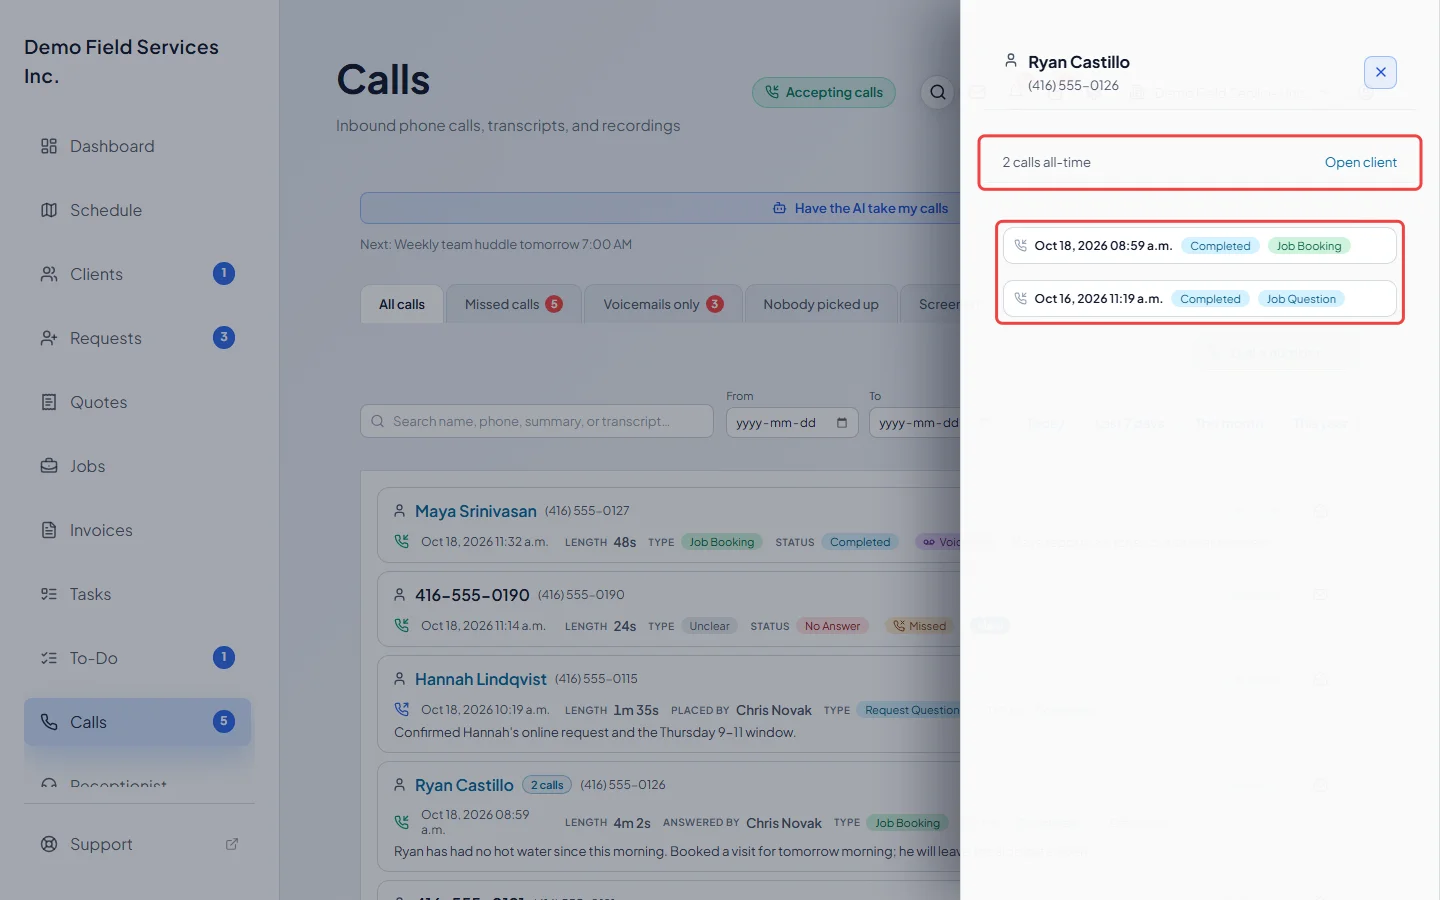Close the Ryan Castillo panel
The width and height of the screenshot is (1440, 900).
1380,72
